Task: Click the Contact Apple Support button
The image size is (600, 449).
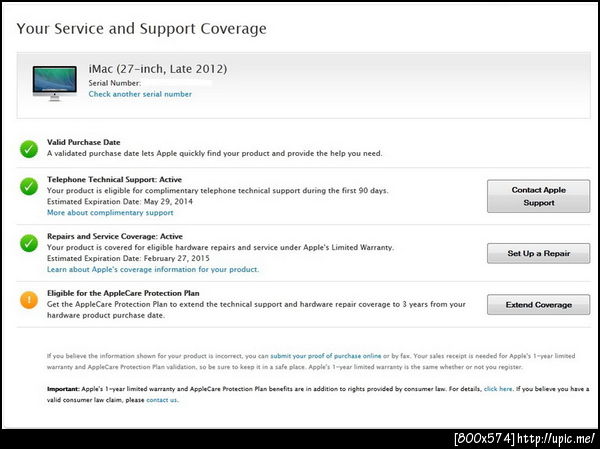Action: [538, 196]
